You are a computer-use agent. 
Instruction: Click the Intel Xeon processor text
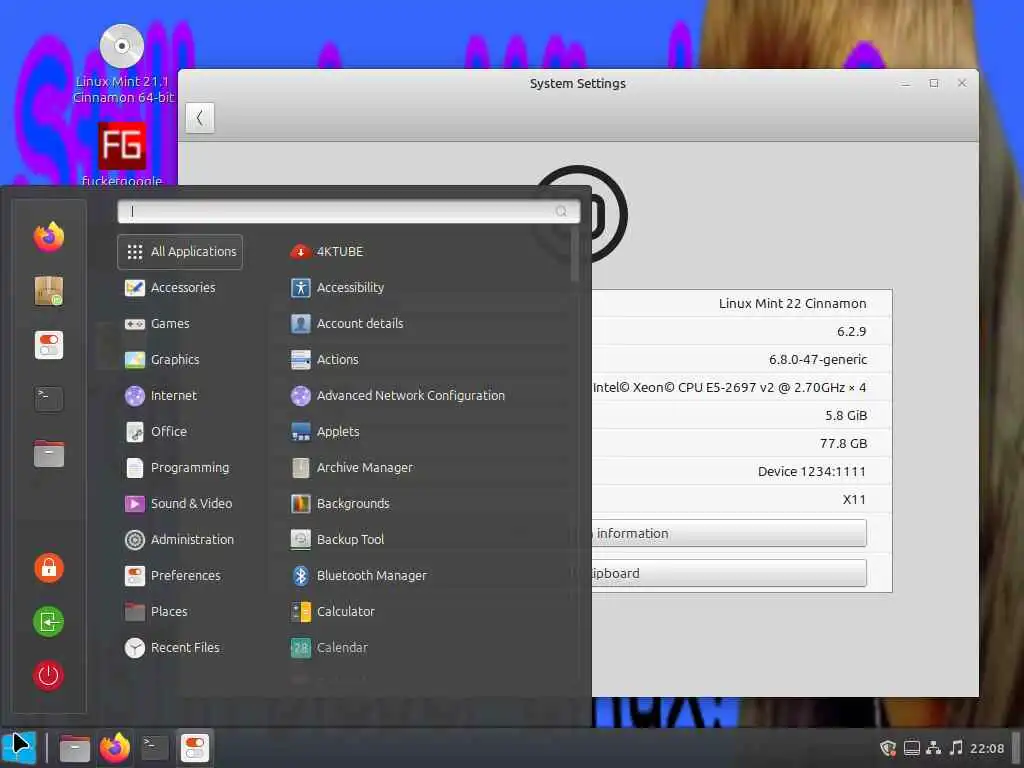[x=729, y=387]
